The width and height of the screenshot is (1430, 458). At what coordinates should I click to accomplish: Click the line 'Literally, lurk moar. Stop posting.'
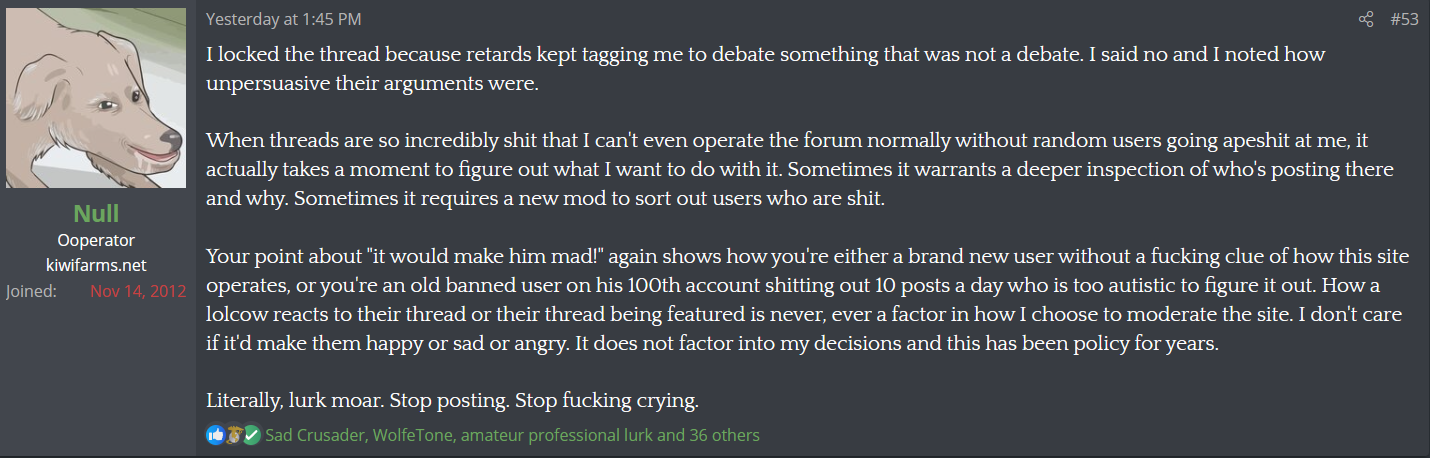pos(452,401)
